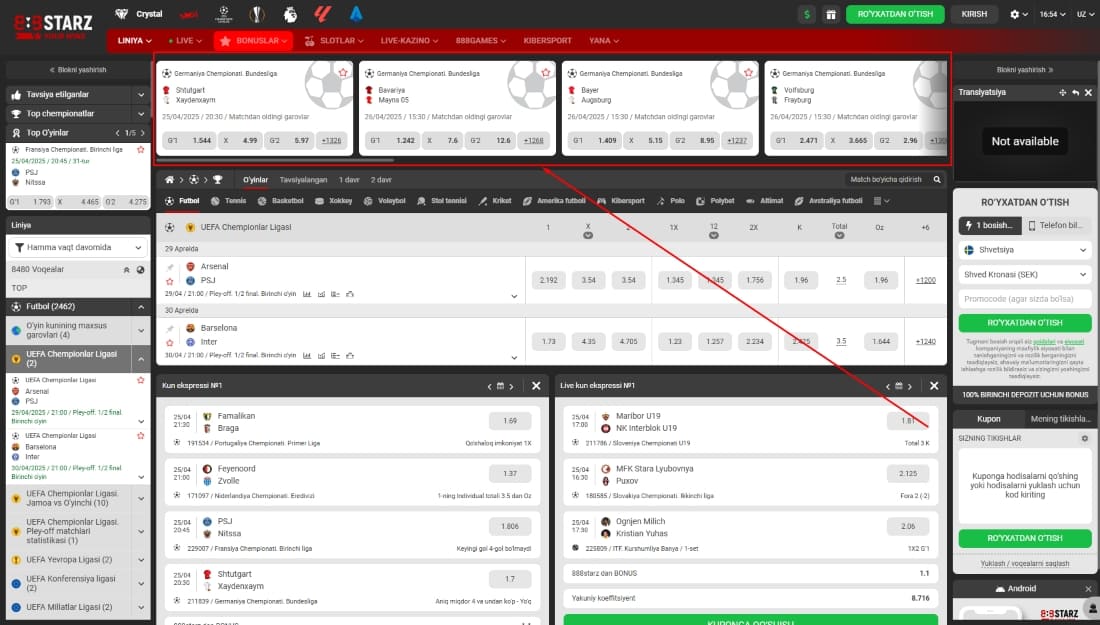Star the Arsenal–PSJ entry in left sidebar
Viewport: 1100px width, 625px height.
click(x=141, y=380)
